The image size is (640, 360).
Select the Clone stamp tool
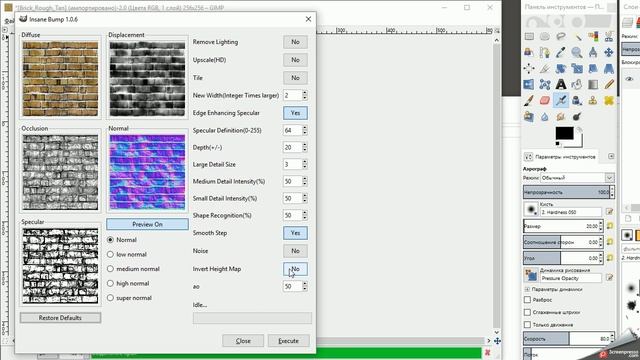click(593, 100)
